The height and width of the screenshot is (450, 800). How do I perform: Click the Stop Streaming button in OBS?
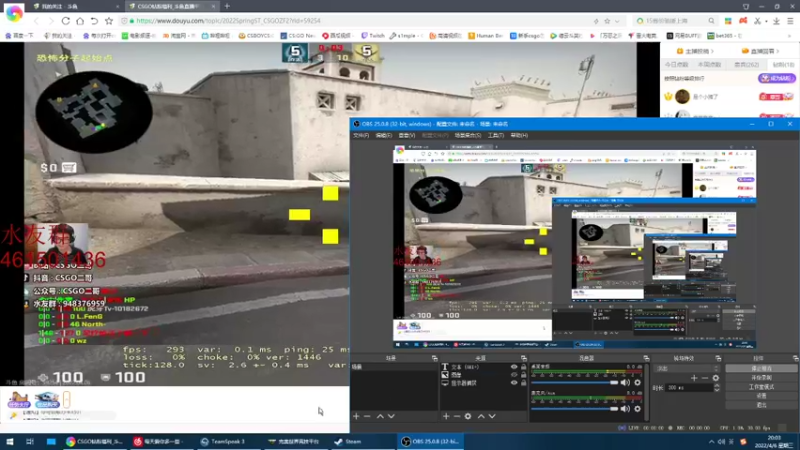coord(761,368)
